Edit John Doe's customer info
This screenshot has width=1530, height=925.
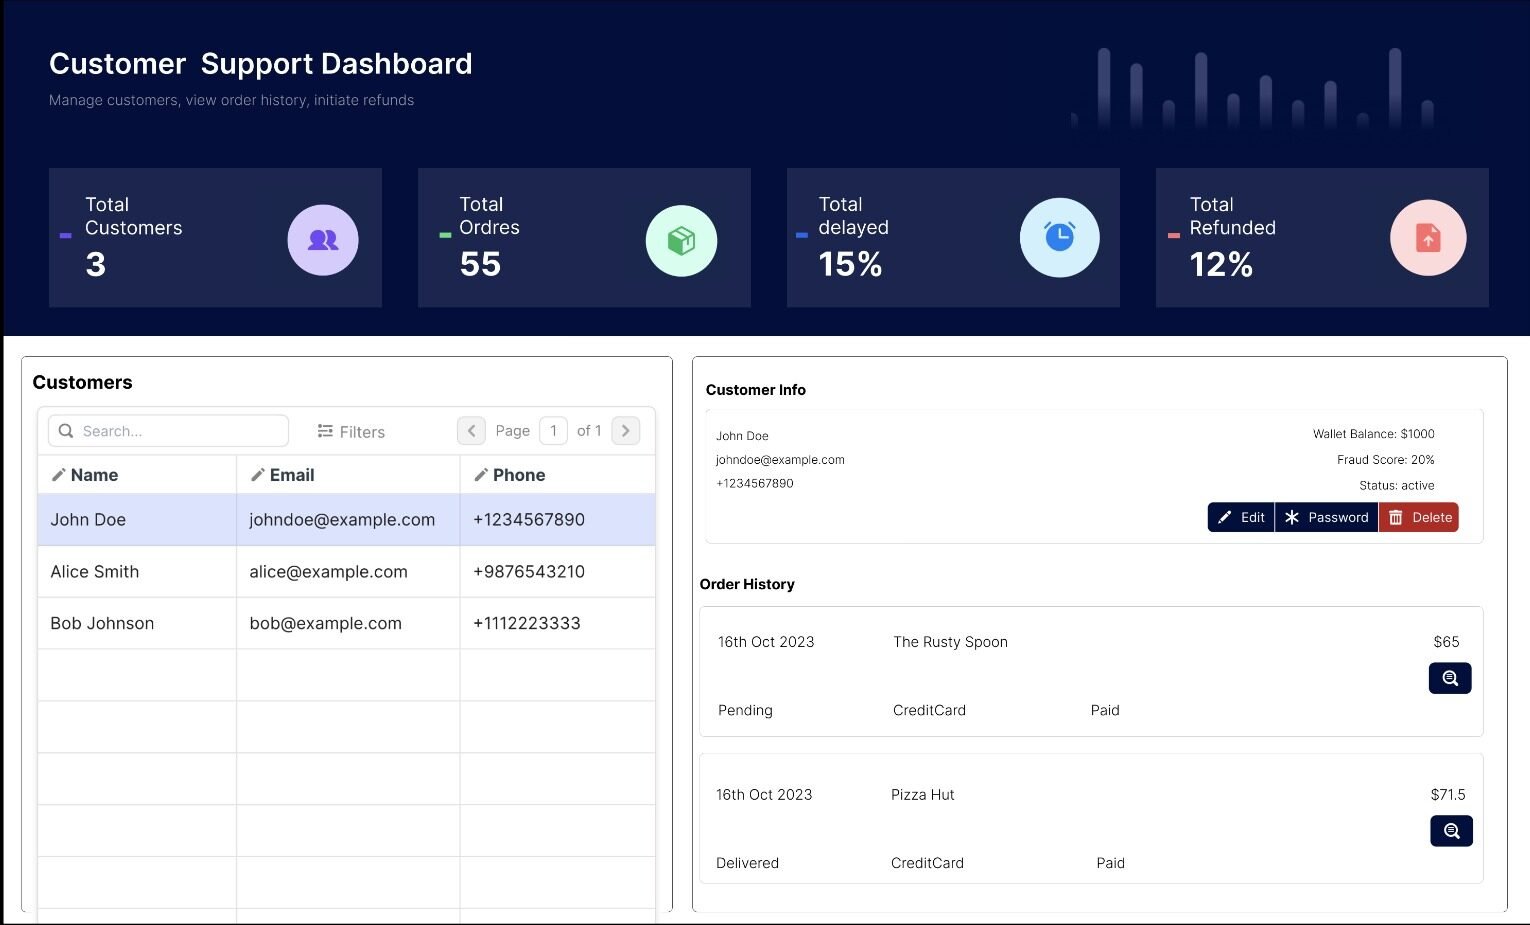(1240, 517)
